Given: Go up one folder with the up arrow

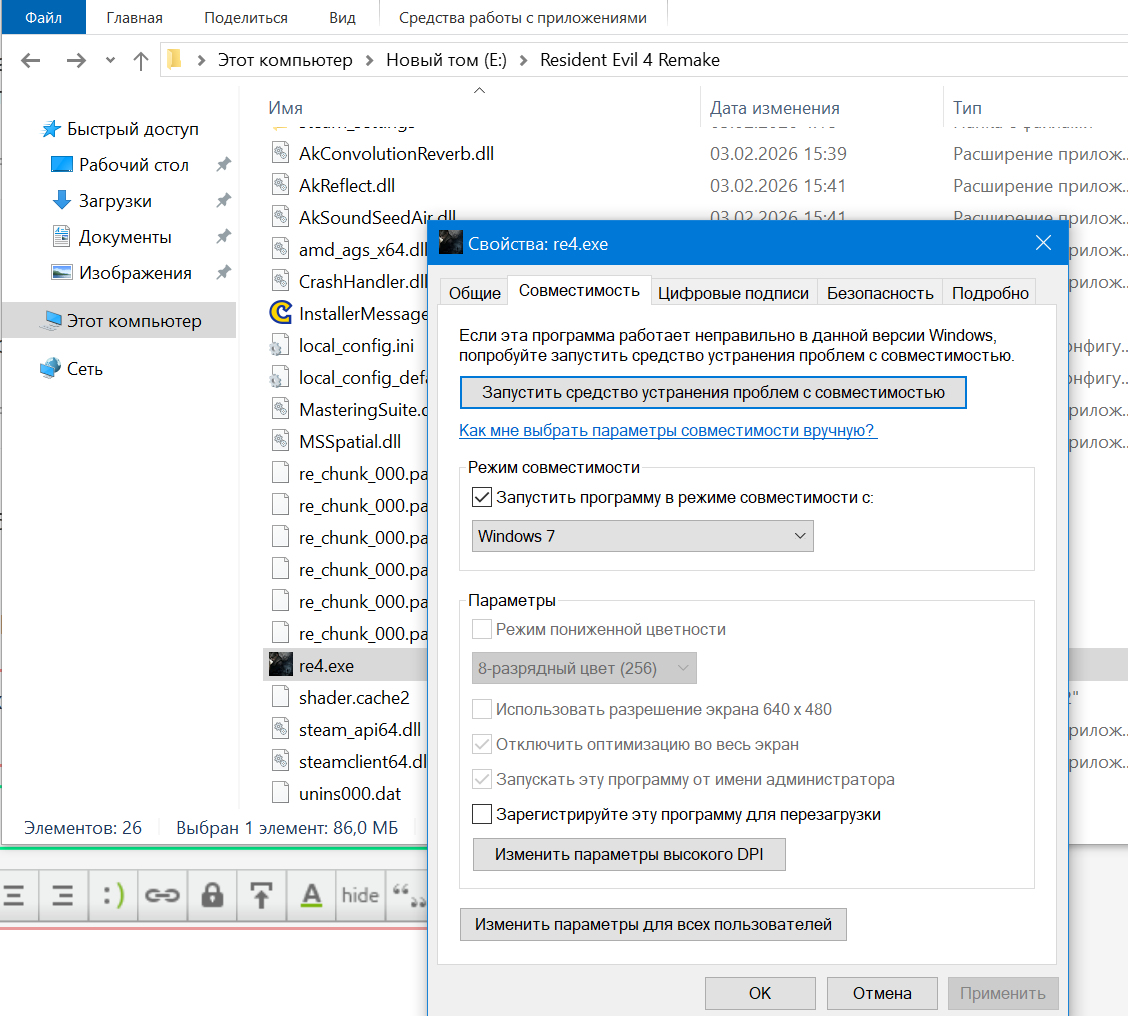Looking at the screenshot, I should pos(141,60).
